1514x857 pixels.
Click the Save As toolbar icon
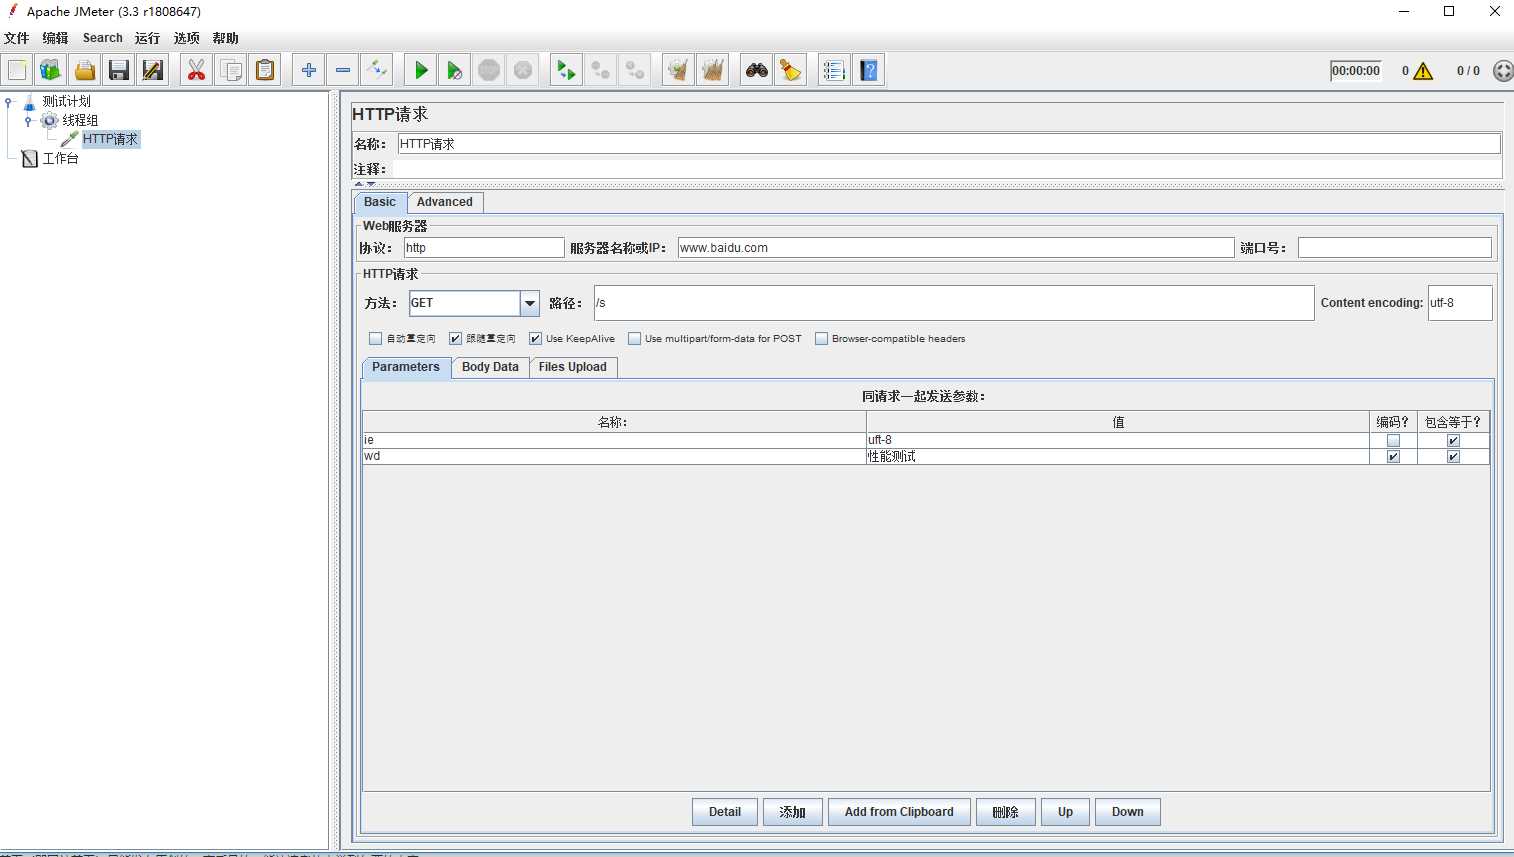(x=153, y=70)
